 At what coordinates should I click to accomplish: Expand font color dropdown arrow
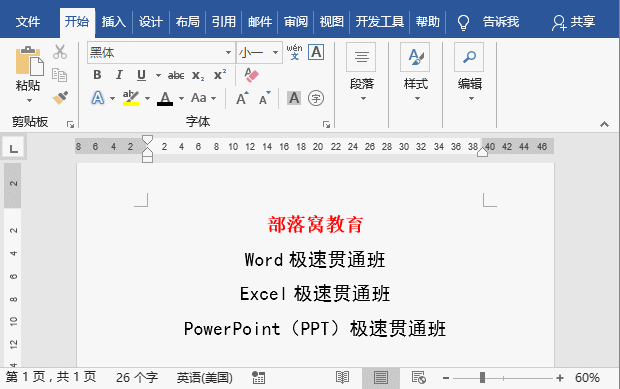[x=181, y=98]
